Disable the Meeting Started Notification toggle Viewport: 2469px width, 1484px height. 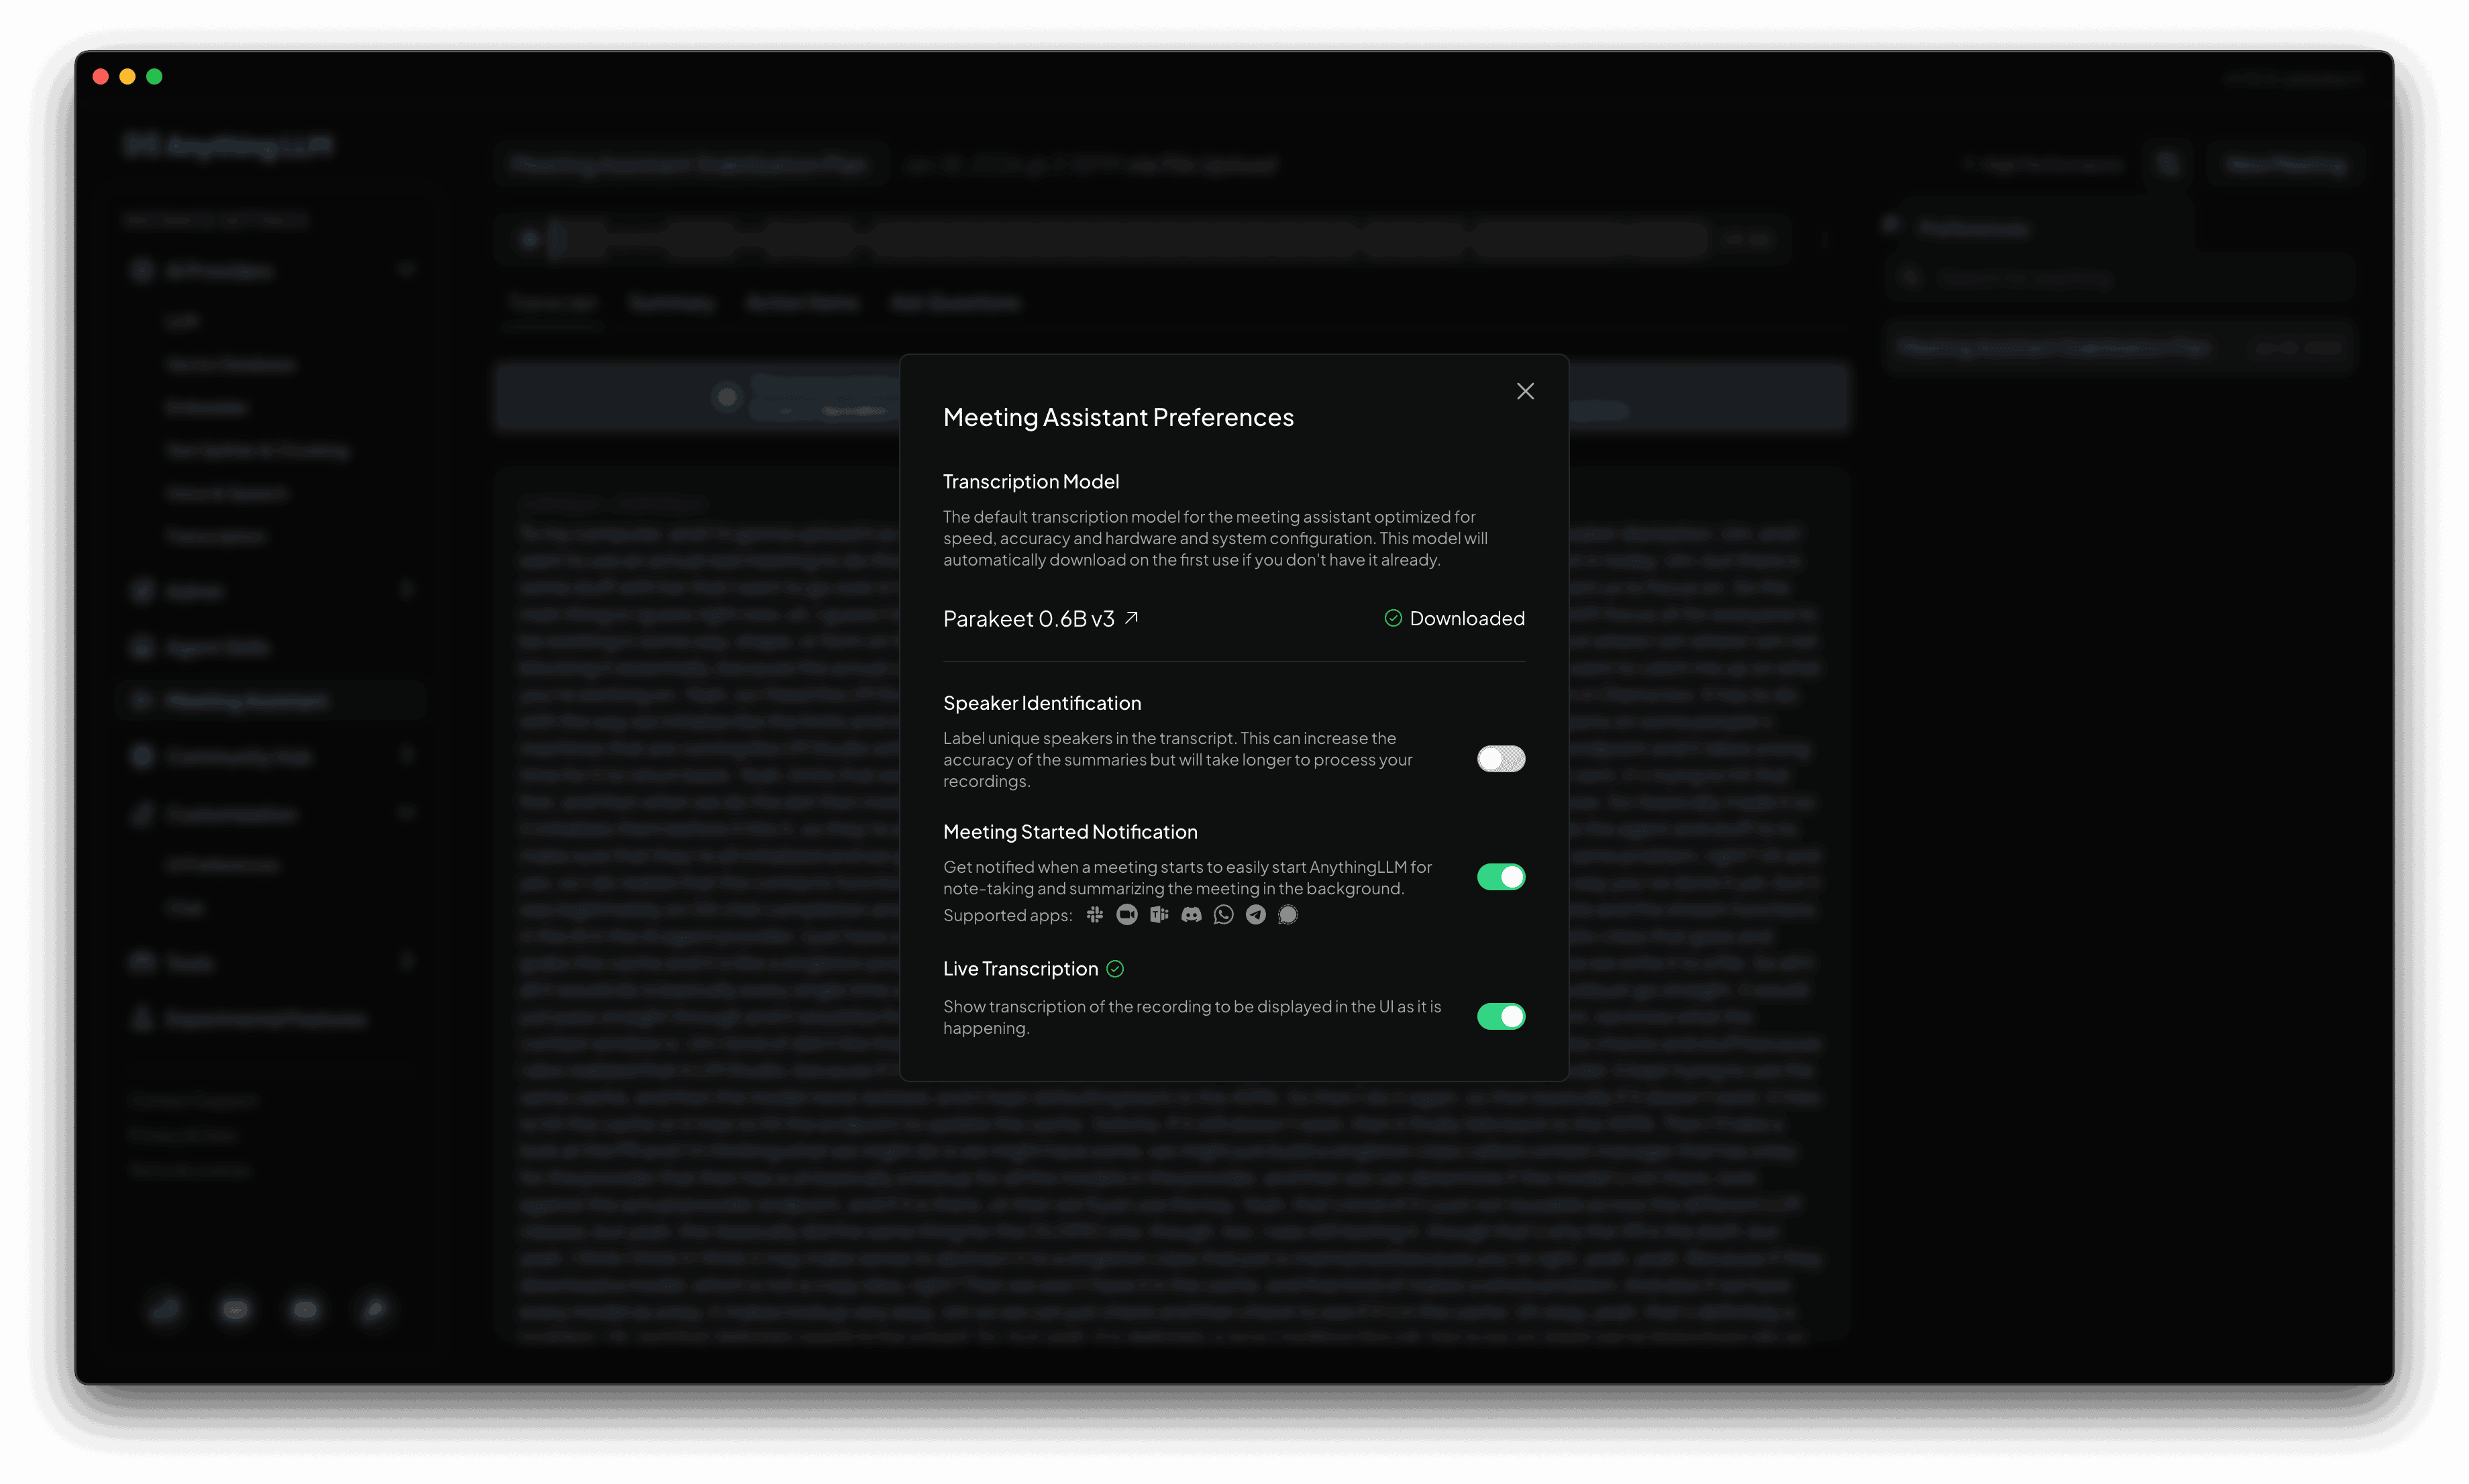point(1500,877)
